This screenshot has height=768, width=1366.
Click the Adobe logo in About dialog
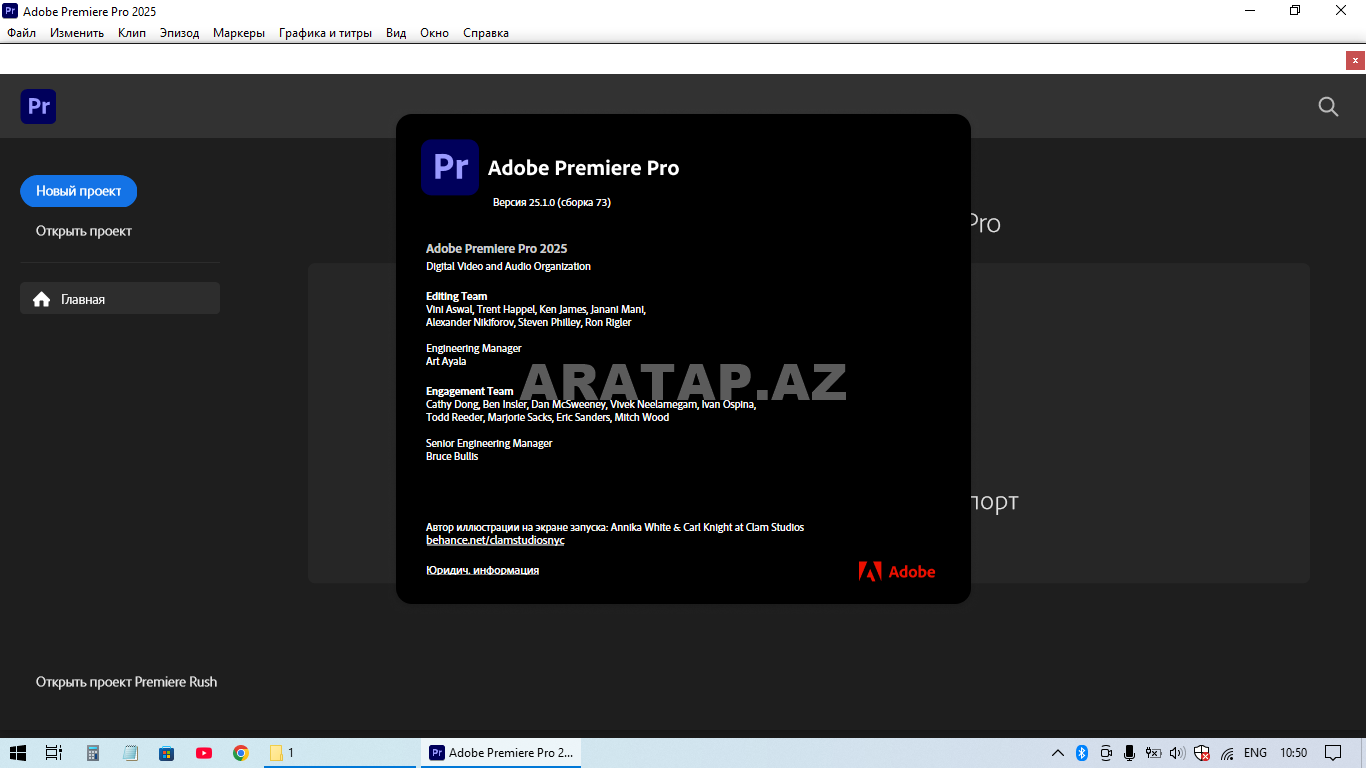click(x=897, y=572)
